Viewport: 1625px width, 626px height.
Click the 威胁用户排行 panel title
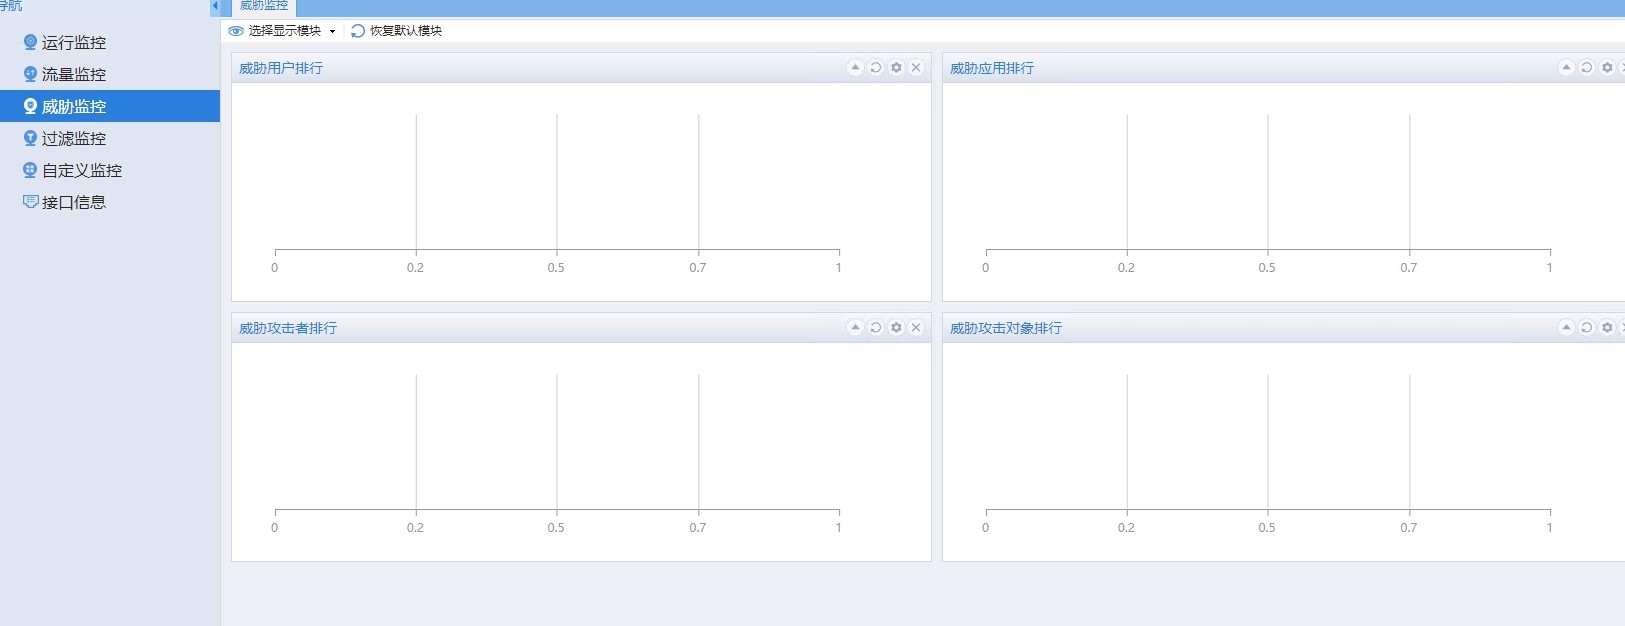tap(281, 68)
